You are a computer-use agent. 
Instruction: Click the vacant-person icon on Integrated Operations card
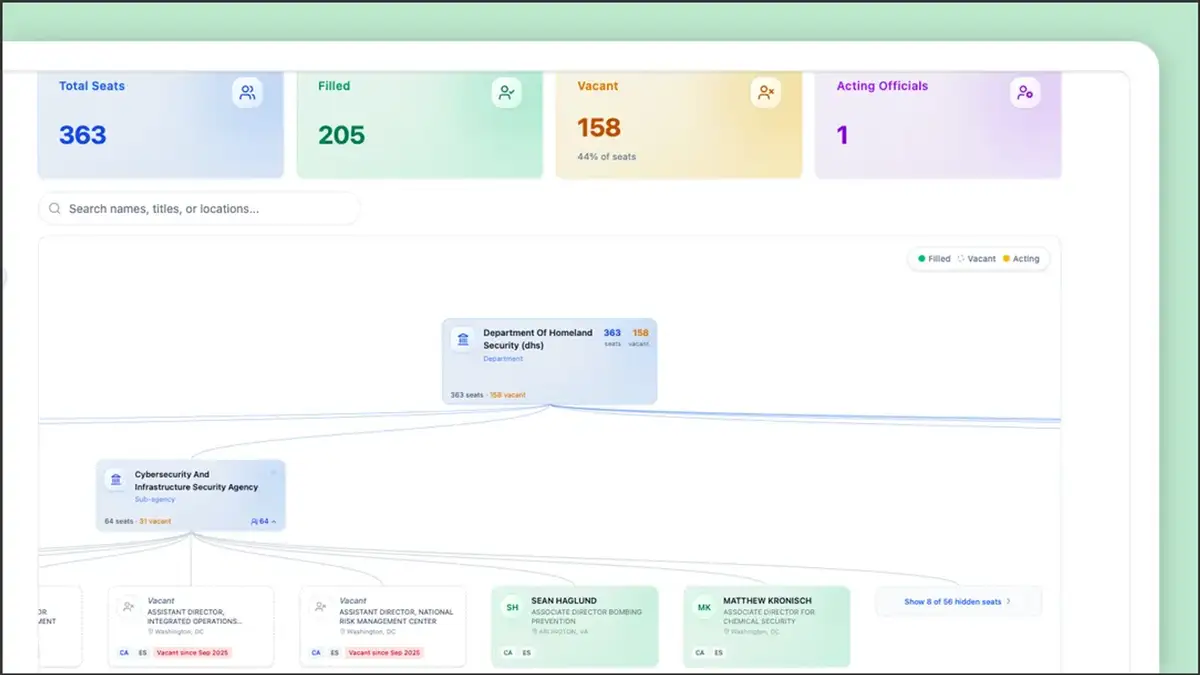click(128, 607)
